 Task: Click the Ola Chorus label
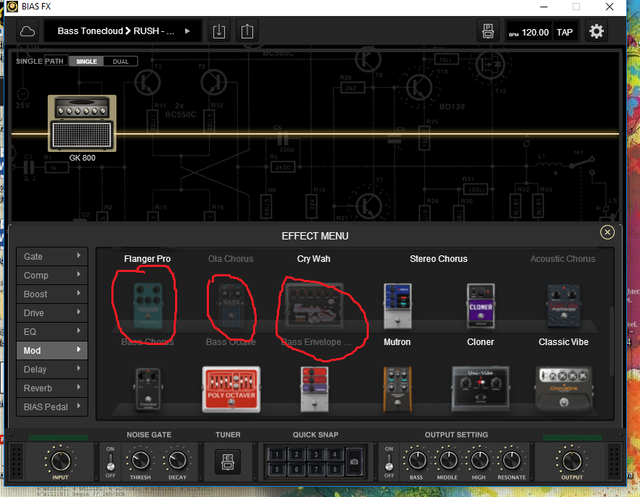tap(231, 259)
